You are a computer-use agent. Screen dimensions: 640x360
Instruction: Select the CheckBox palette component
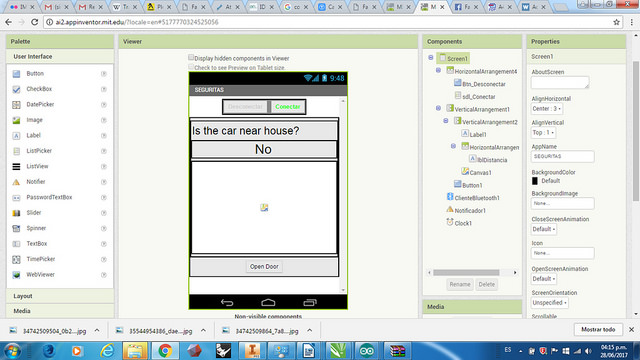[x=39, y=89]
